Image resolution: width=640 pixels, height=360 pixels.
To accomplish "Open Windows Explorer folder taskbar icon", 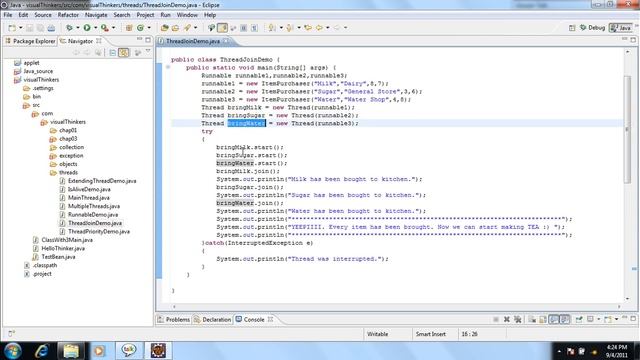I will (x=71, y=351).
